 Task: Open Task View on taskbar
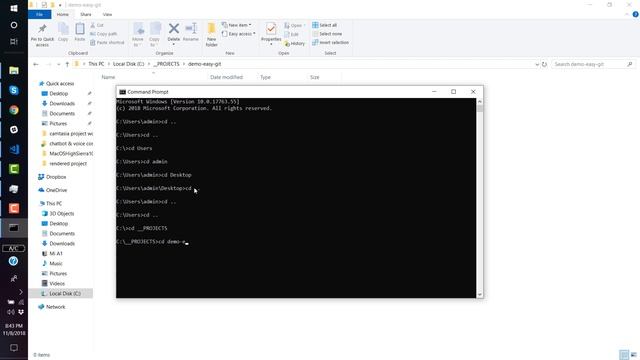[x=13, y=41]
